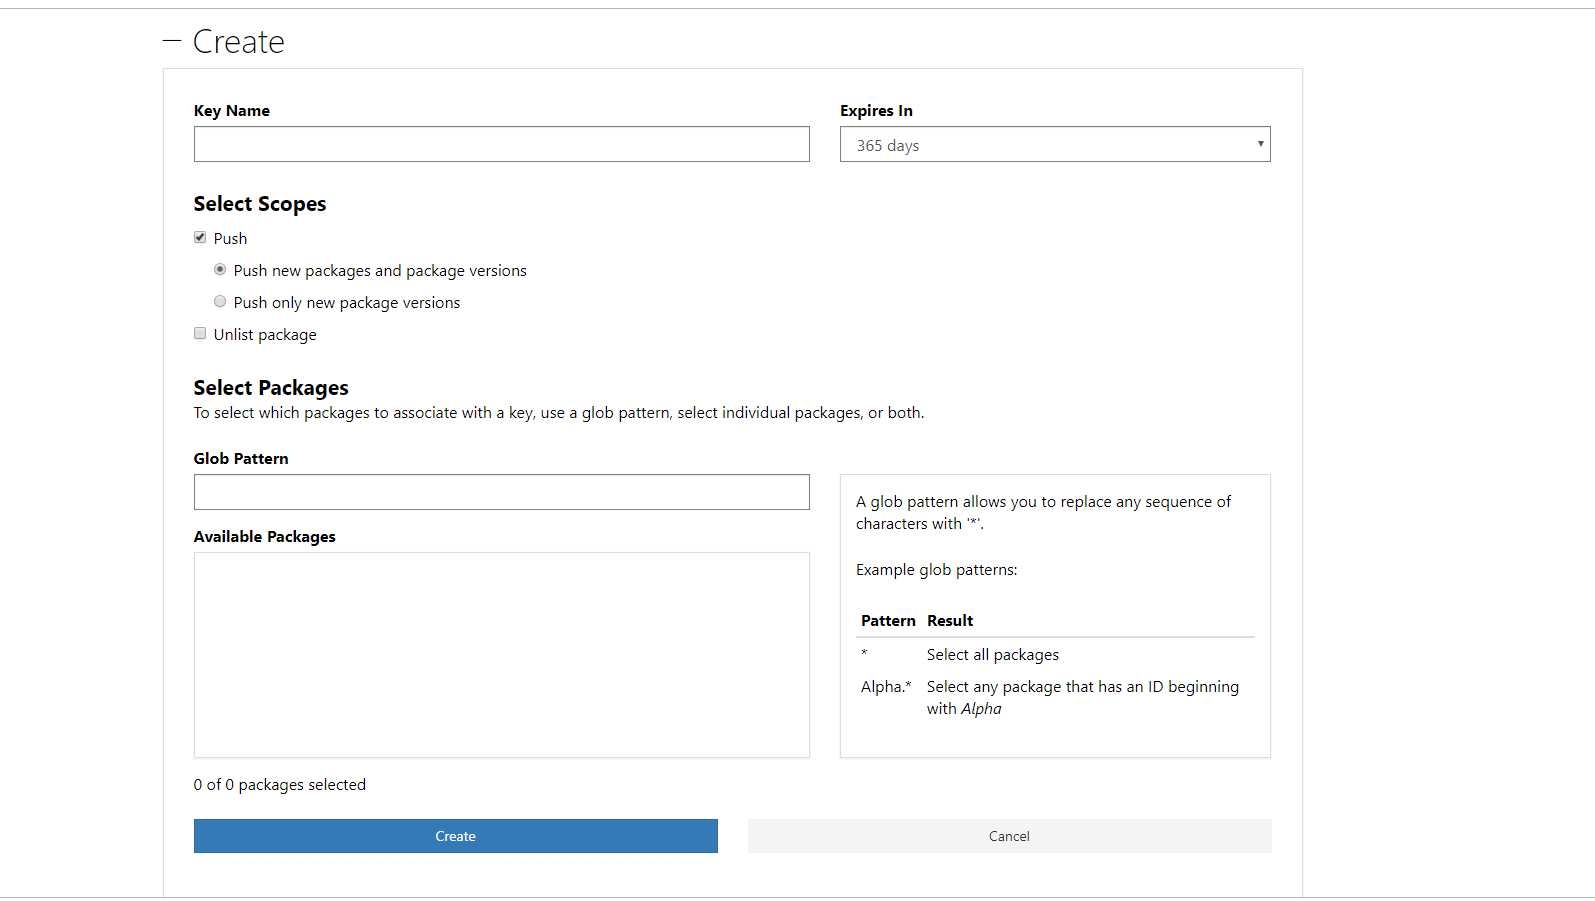
Task: Click inside the Available Packages list box
Action: (501, 655)
